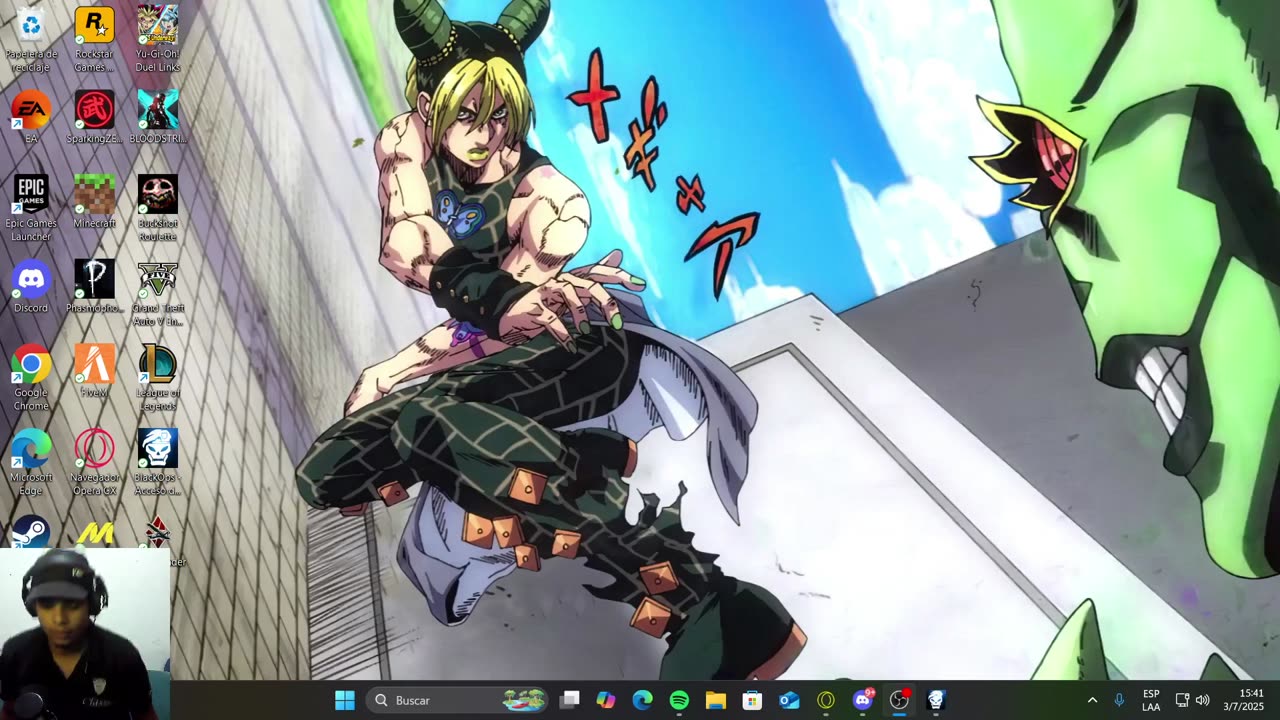Select the BLOODSTRIKE game icon

[157, 118]
